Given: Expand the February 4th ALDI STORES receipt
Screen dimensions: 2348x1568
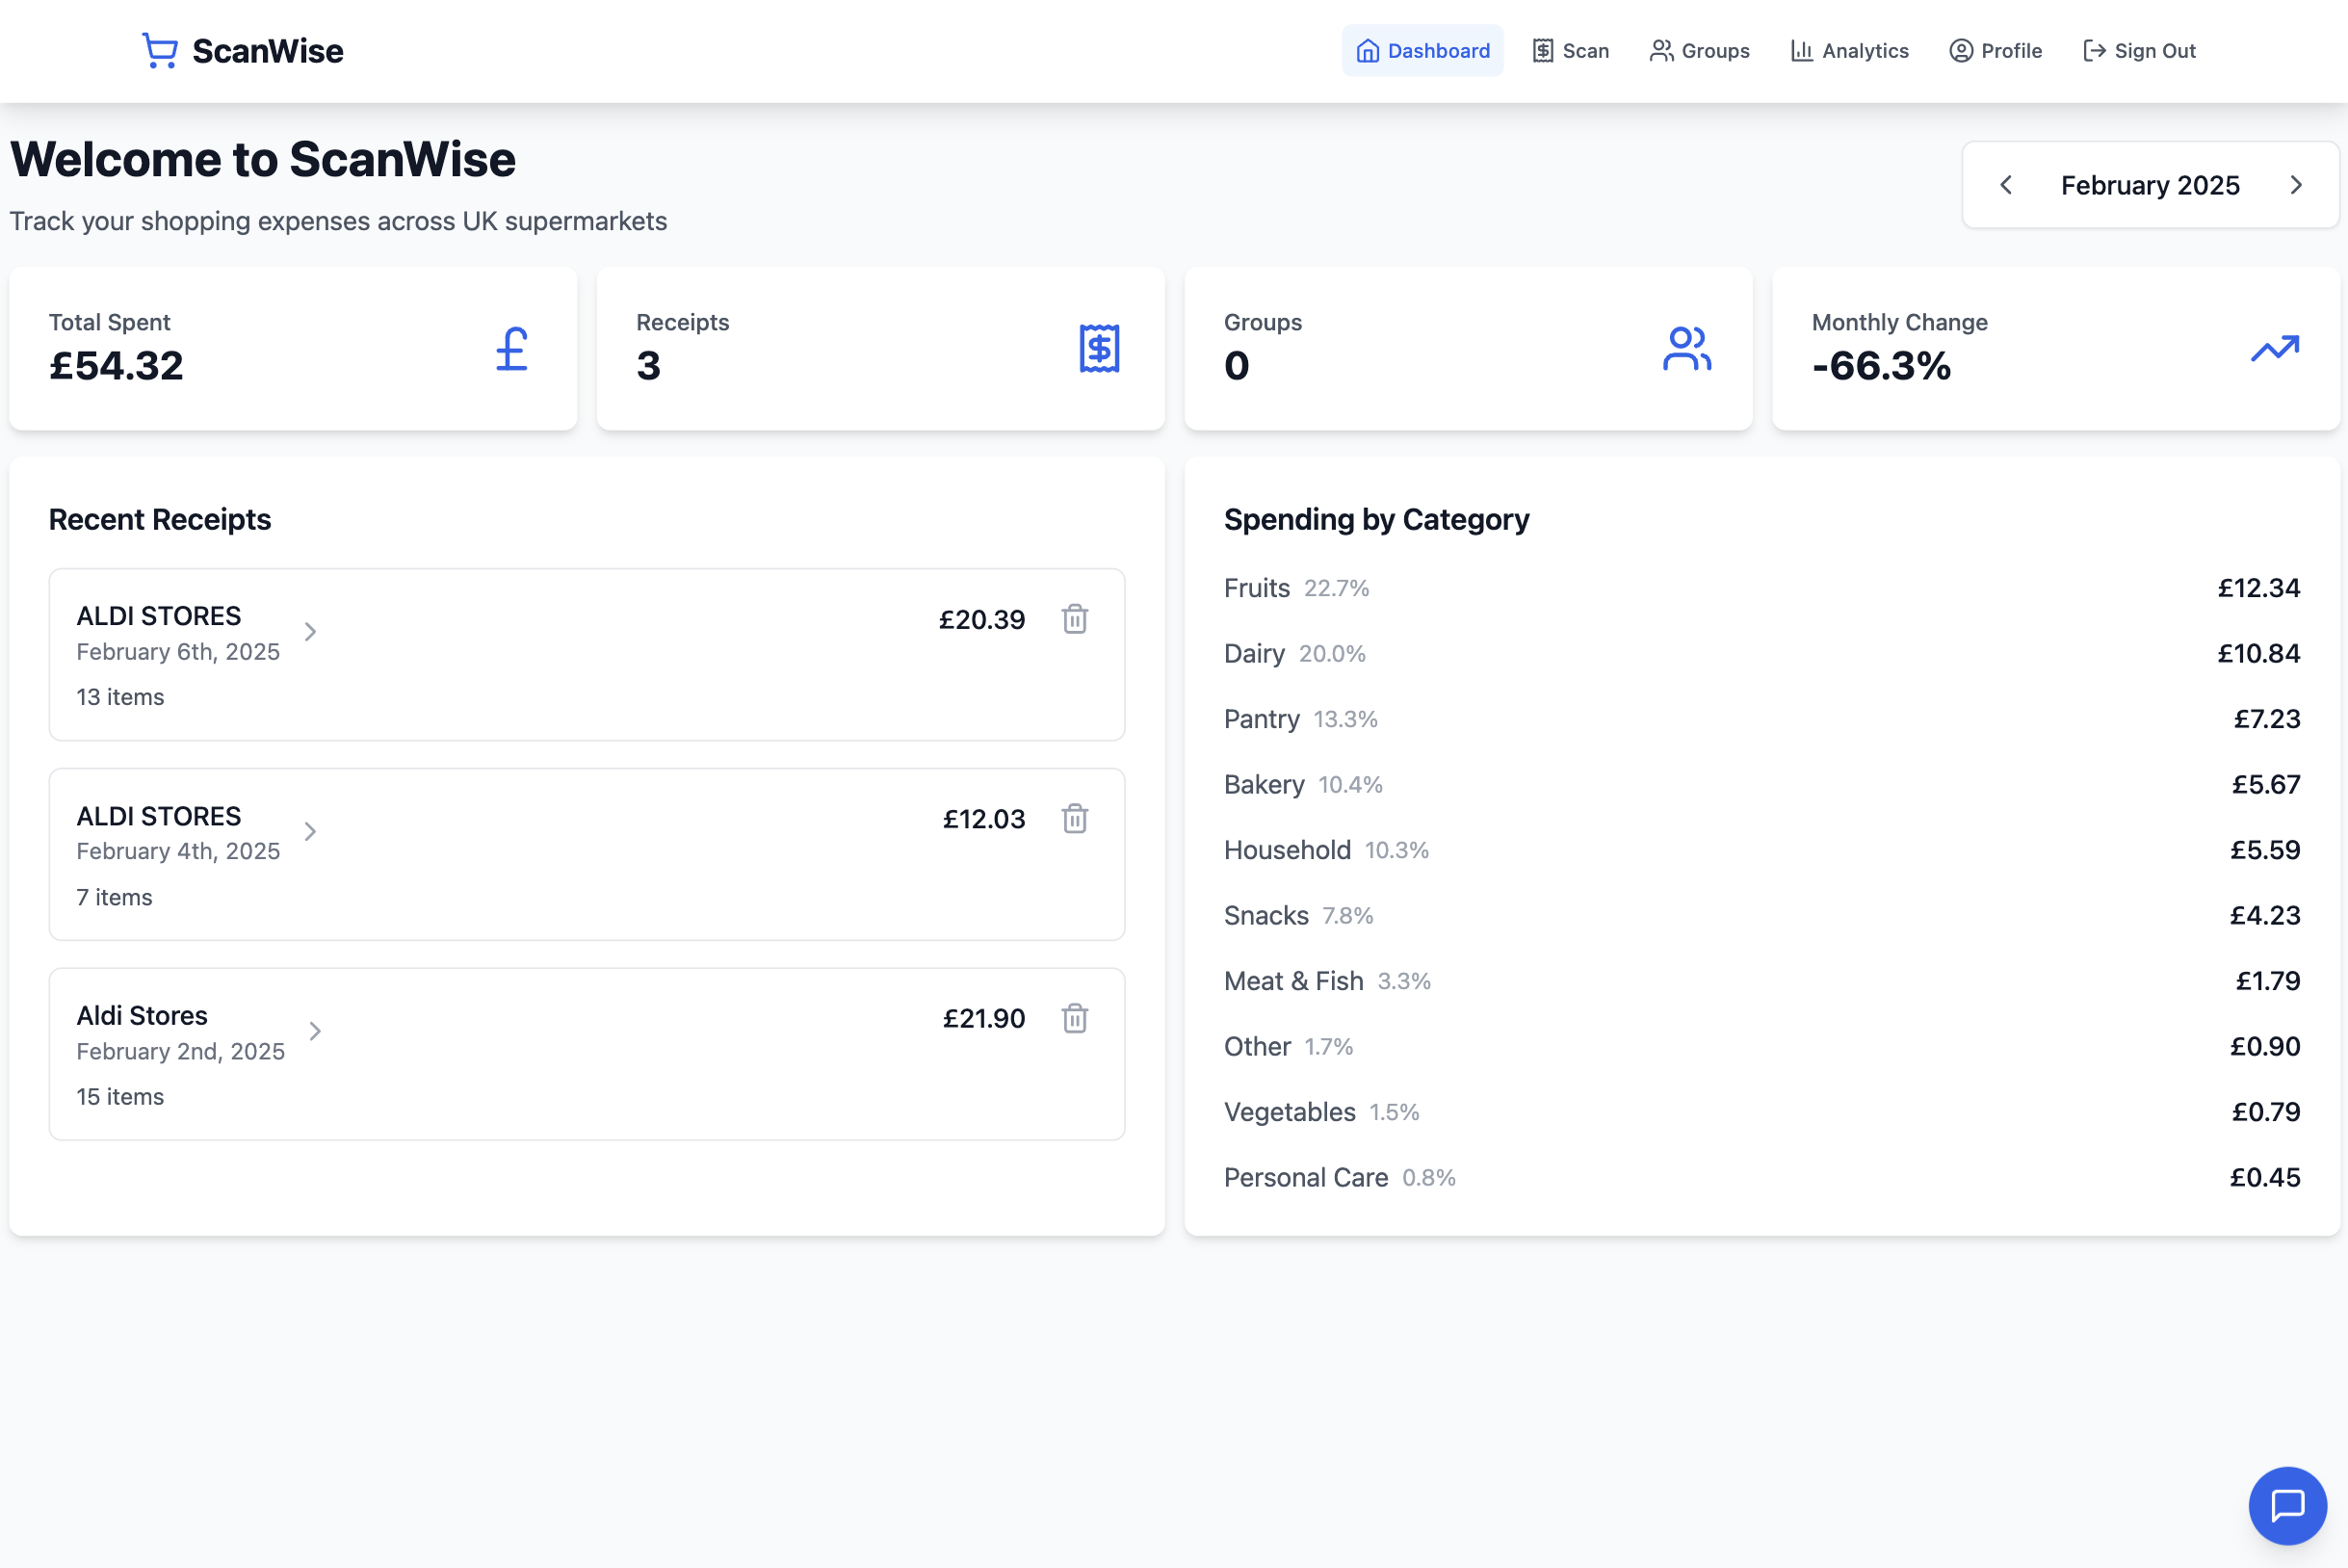Looking at the screenshot, I should [x=310, y=832].
